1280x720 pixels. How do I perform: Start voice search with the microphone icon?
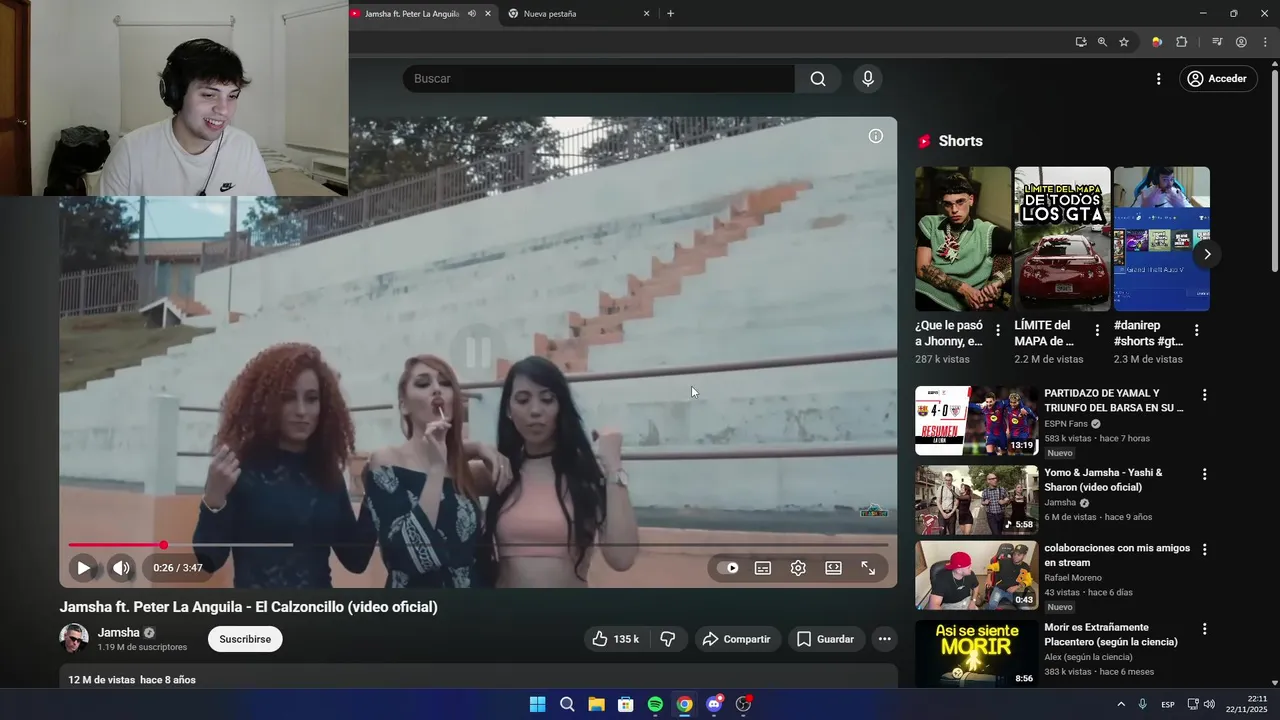868,79
